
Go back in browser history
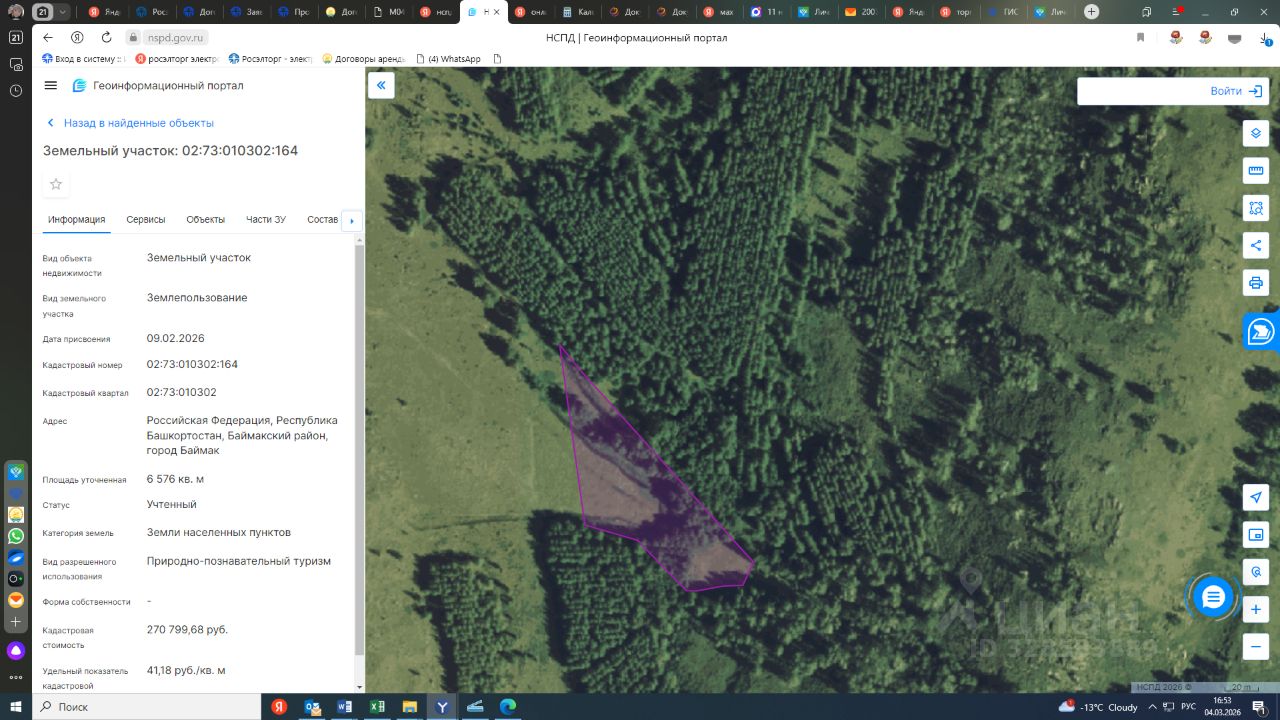point(48,38)
